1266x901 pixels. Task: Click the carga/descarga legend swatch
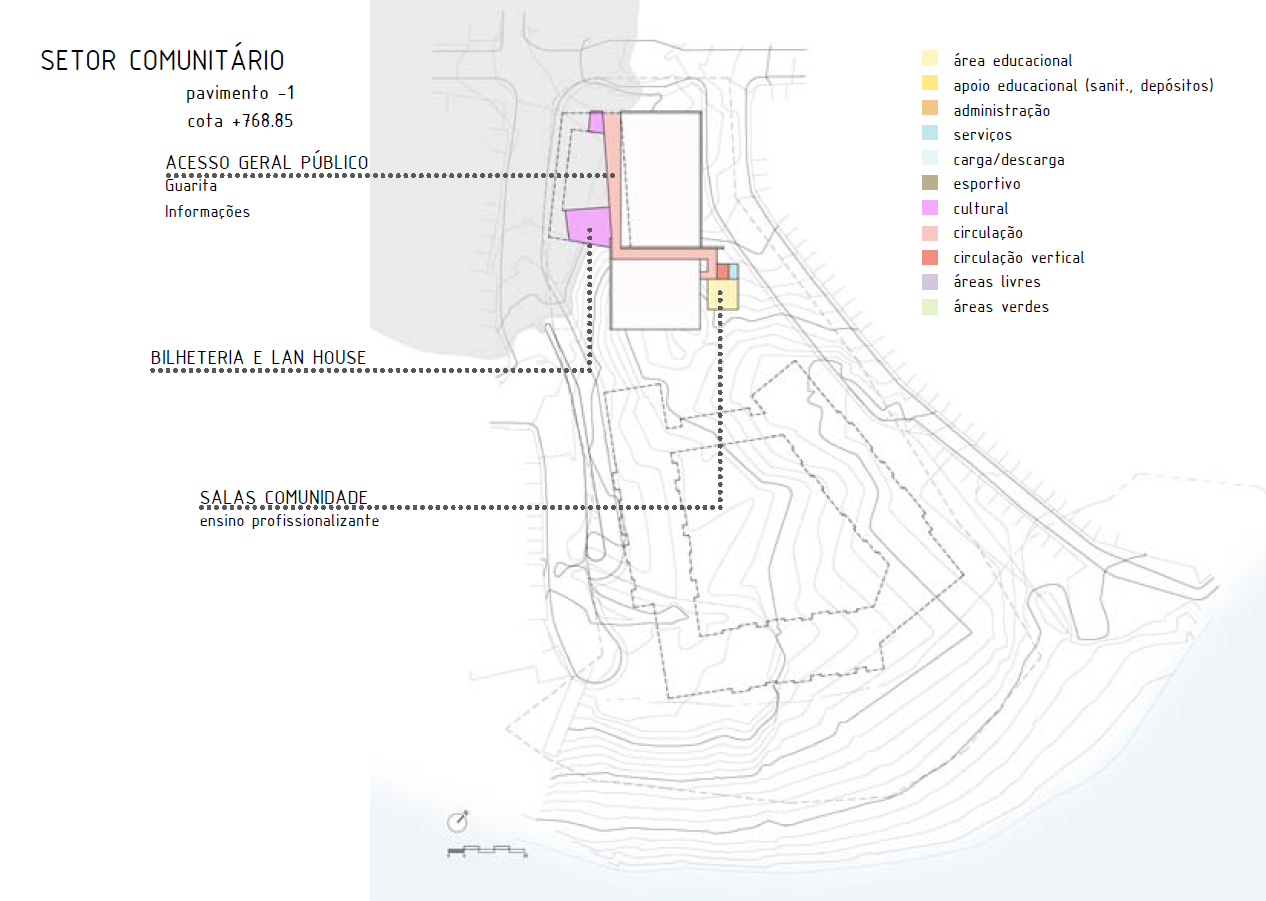[x=930, y=159]
